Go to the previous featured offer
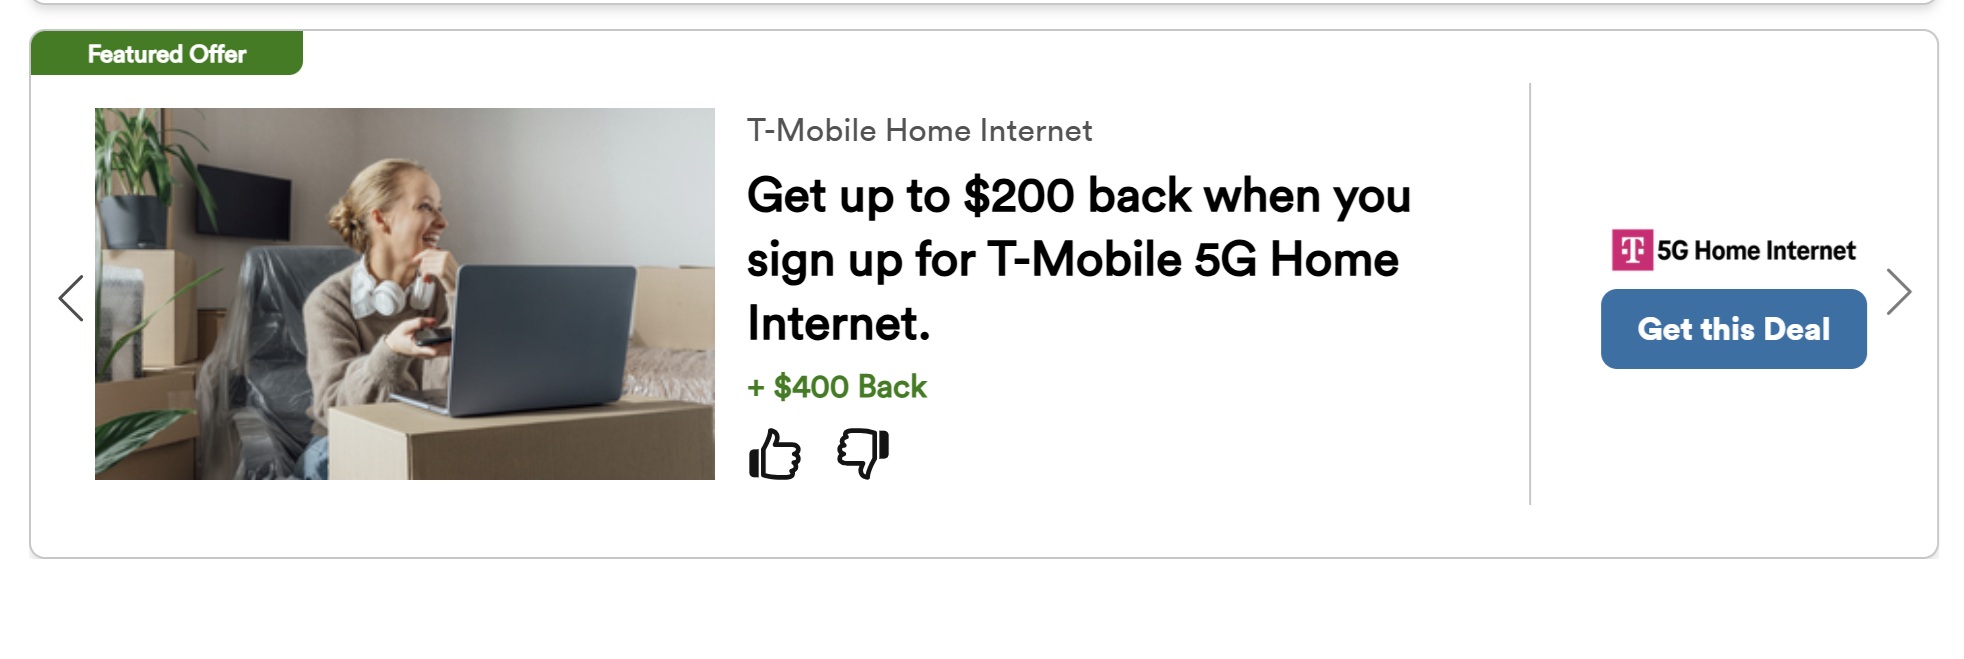This screenshot has width=1964, height=659. point(71,297)
